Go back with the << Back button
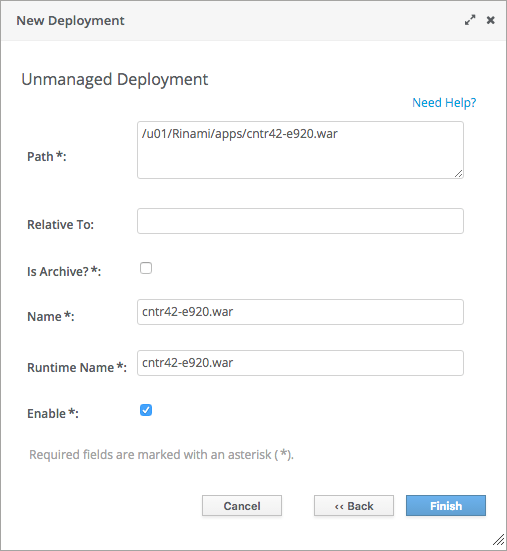The height and width of the screenshot is (551, 507). click(354, 506)
